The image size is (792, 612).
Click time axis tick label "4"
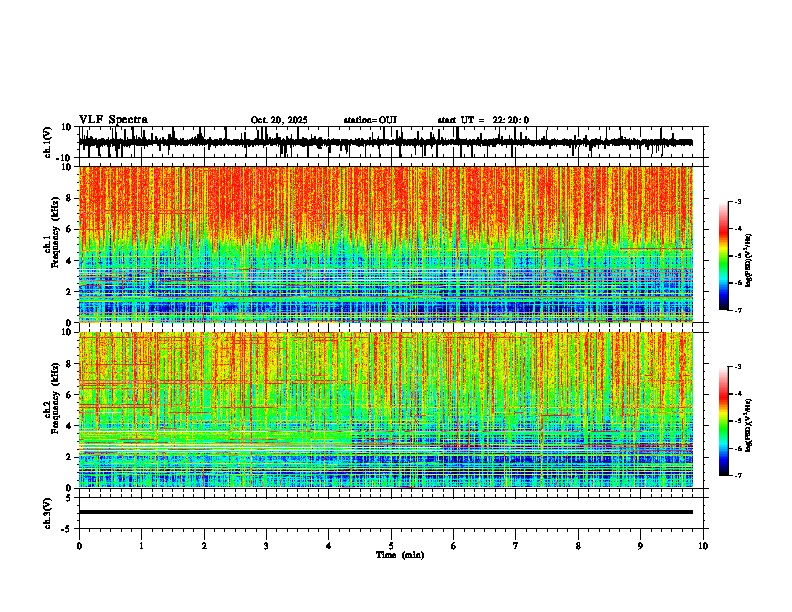click(x=329, y=546)
